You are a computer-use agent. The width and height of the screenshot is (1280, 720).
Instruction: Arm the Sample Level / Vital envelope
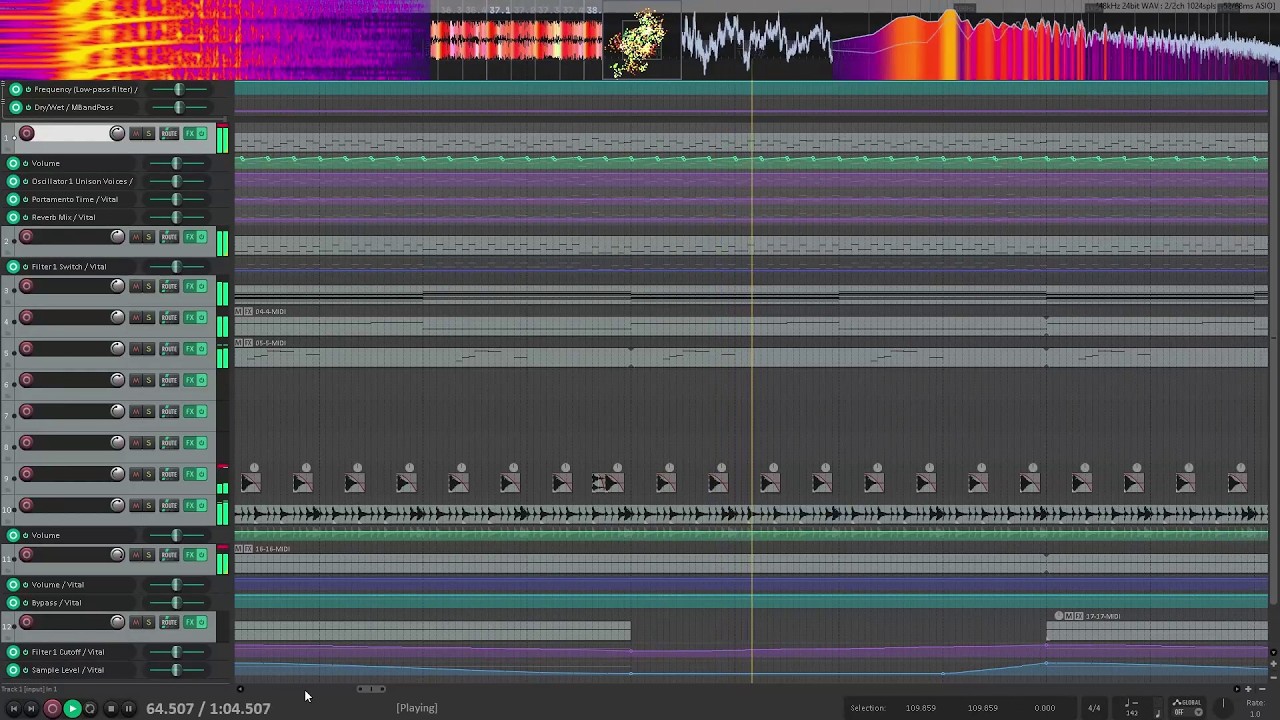(x=13, y=670)
